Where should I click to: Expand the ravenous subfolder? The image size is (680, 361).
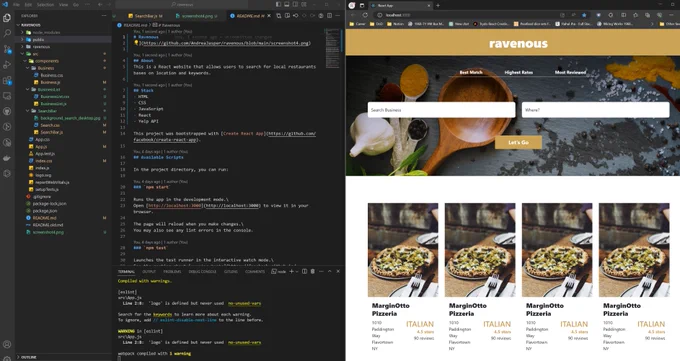(23, 46)
